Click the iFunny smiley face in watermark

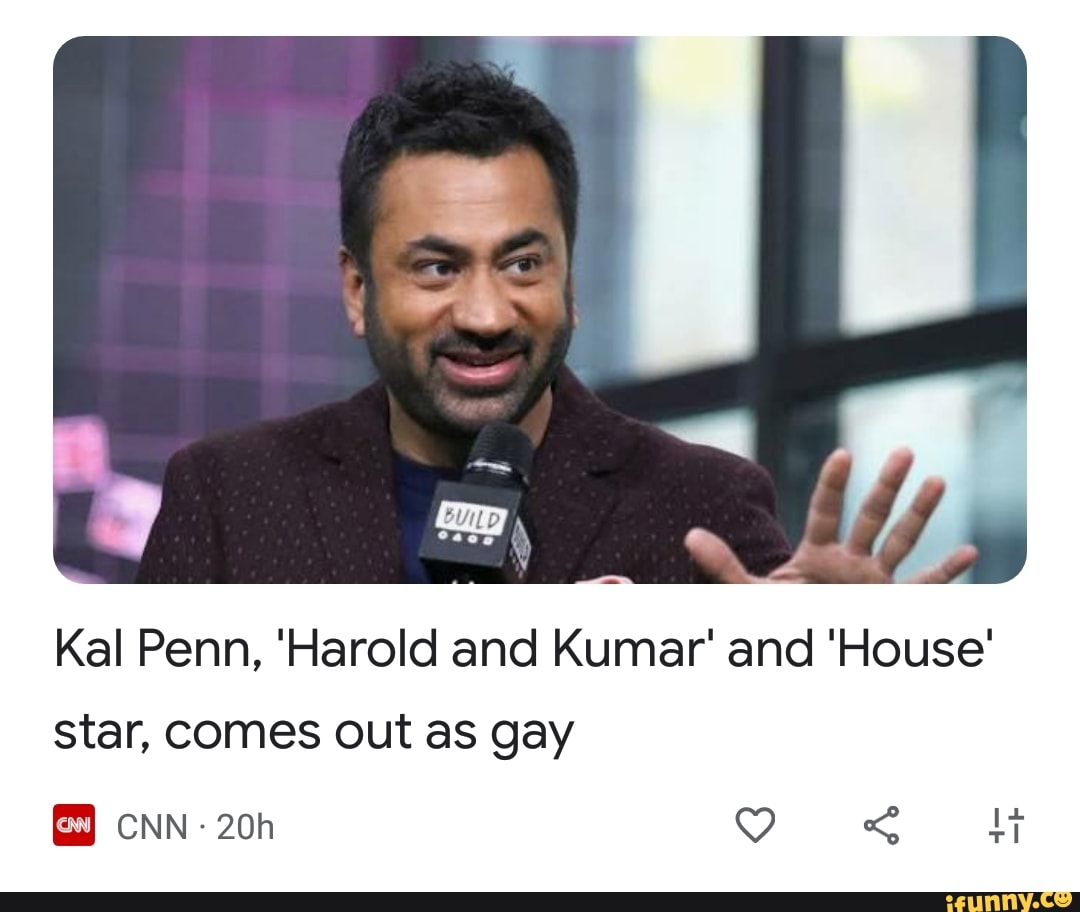[x=1066, y=900]
